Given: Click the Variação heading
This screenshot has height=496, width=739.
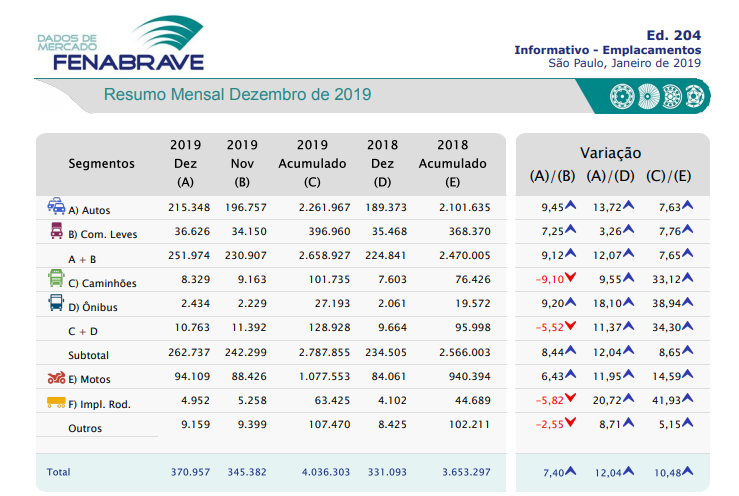Looking at the screenshot, I should [610, 153].
